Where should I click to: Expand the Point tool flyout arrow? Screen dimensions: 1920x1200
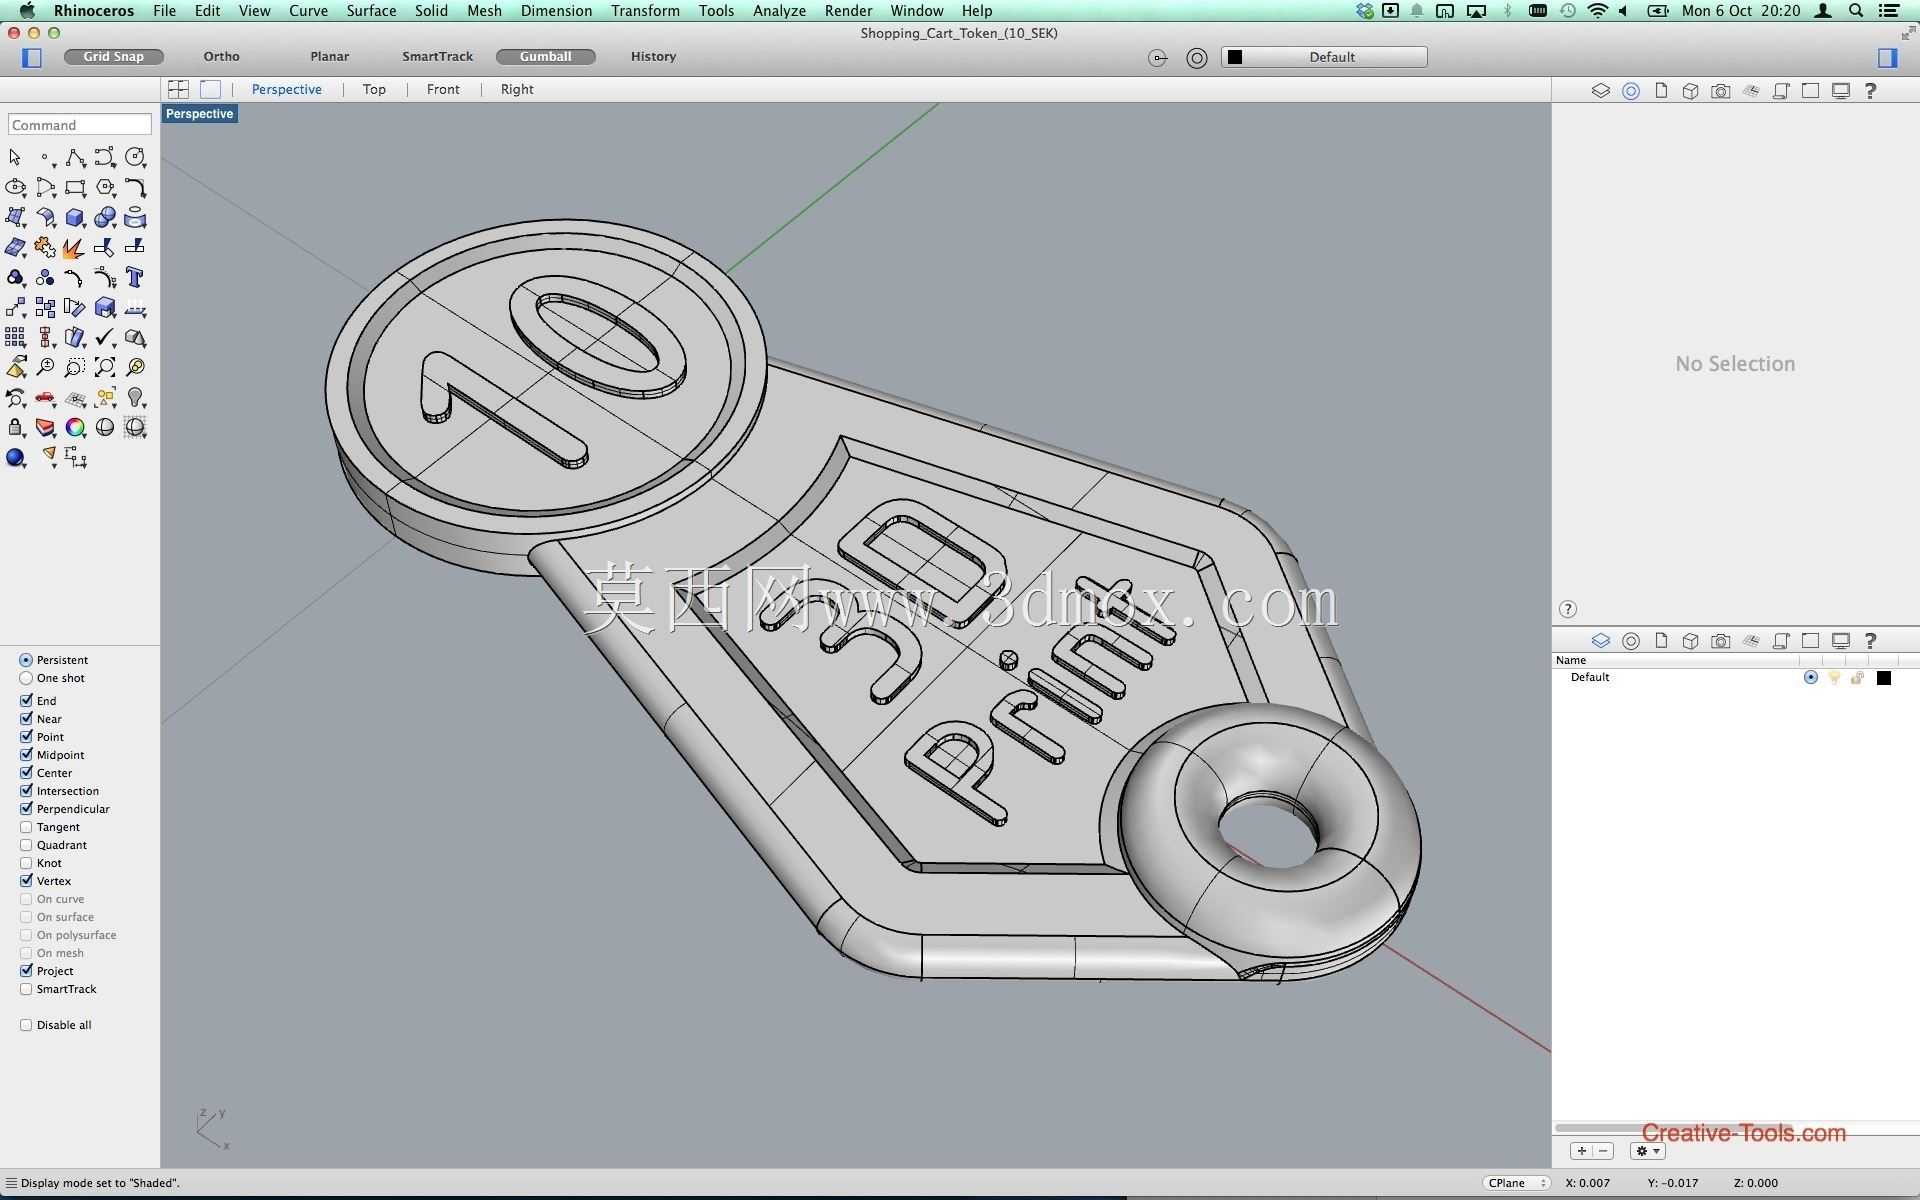(x=55, y=165)
